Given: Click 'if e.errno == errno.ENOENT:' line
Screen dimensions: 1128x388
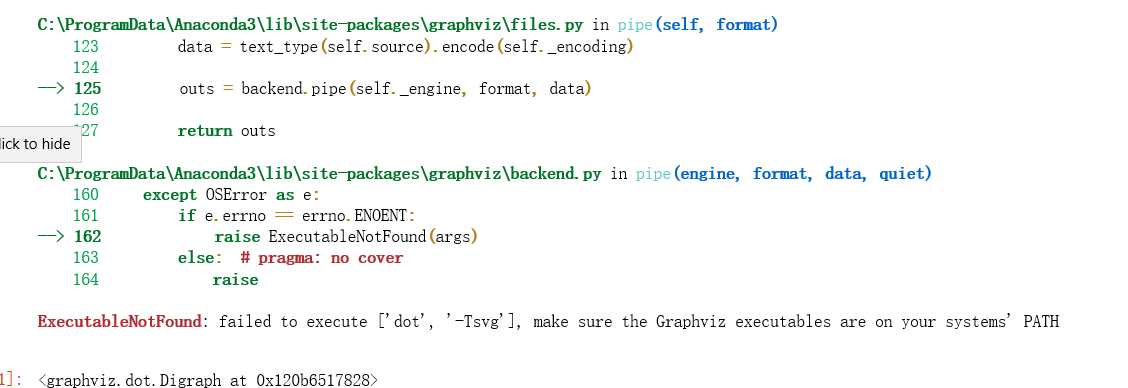Looking at the screenshot, I should [x=297, y=215].
